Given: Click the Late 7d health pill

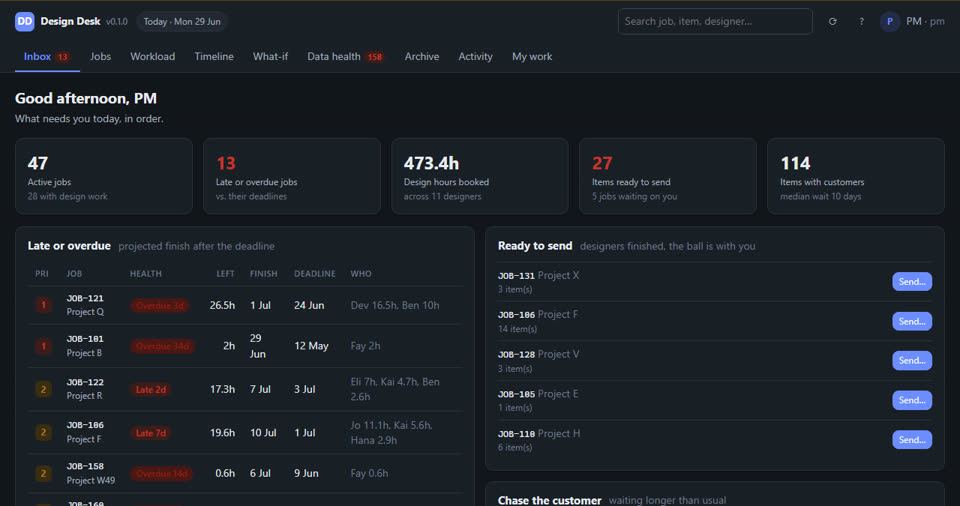Looking at the screenshot, I should point(151,433).
